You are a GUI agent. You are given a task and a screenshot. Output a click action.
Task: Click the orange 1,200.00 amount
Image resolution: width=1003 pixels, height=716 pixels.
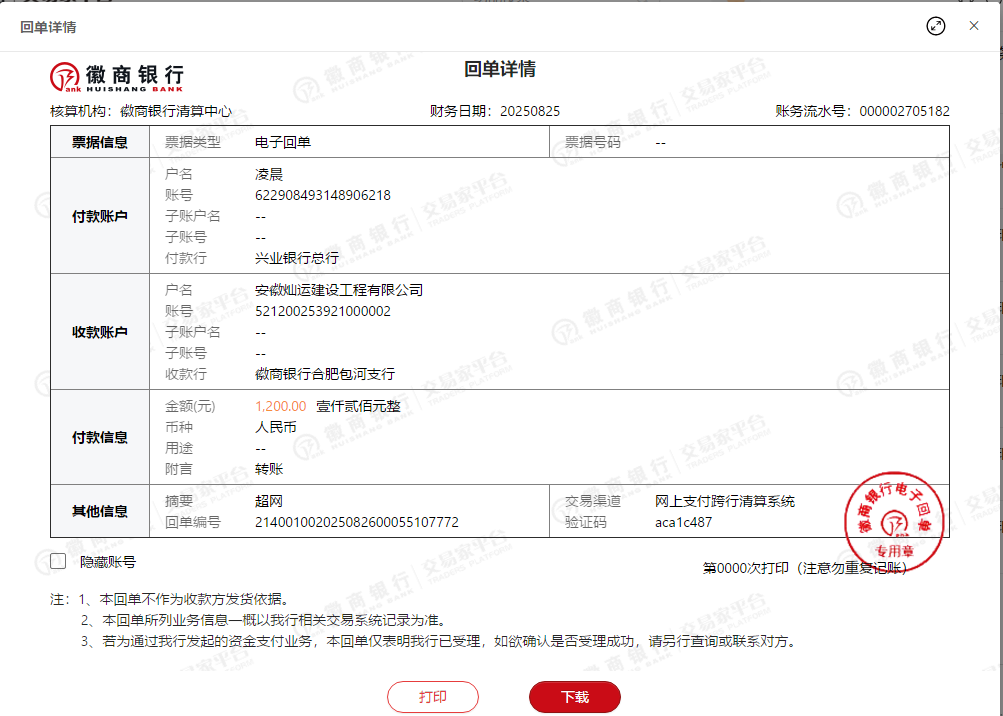point(281,406)
